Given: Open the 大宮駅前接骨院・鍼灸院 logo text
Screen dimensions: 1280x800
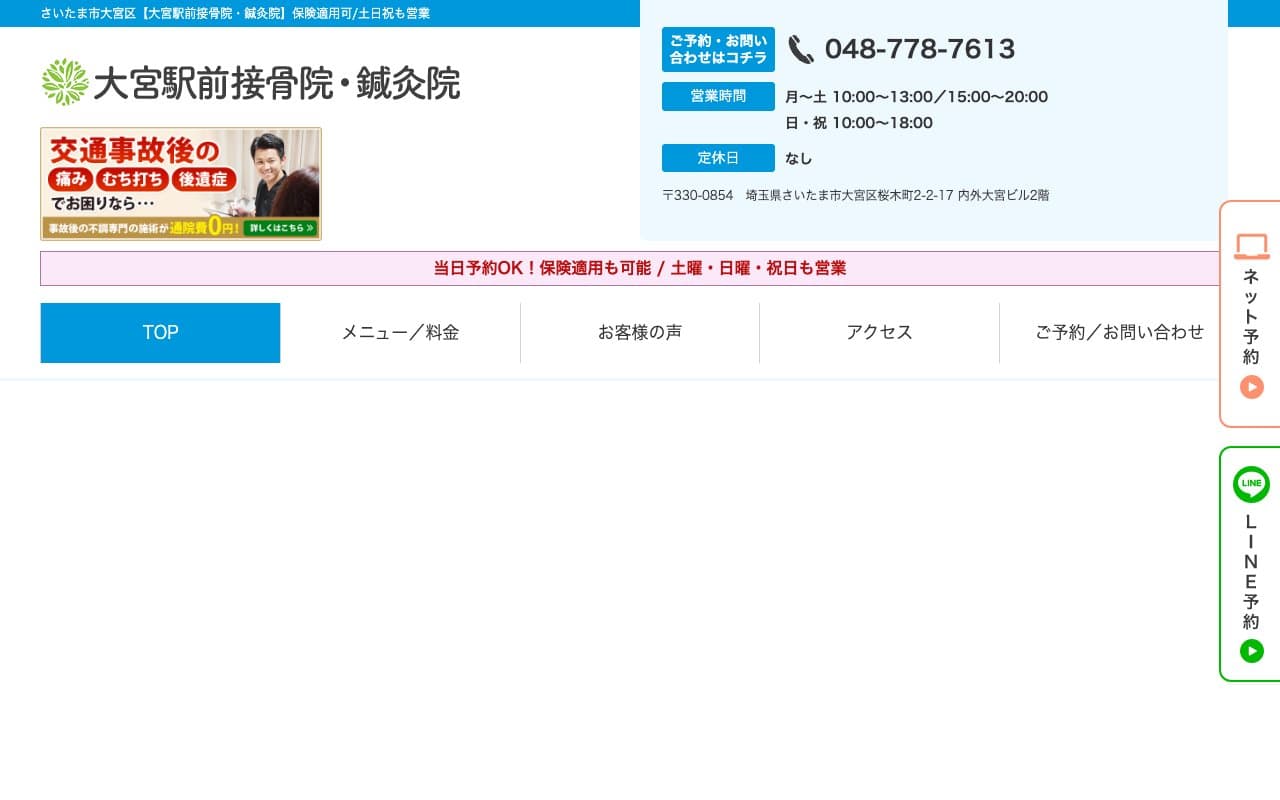Looking at the screenshot, I should pyautogui.click(x=276, y=83).
